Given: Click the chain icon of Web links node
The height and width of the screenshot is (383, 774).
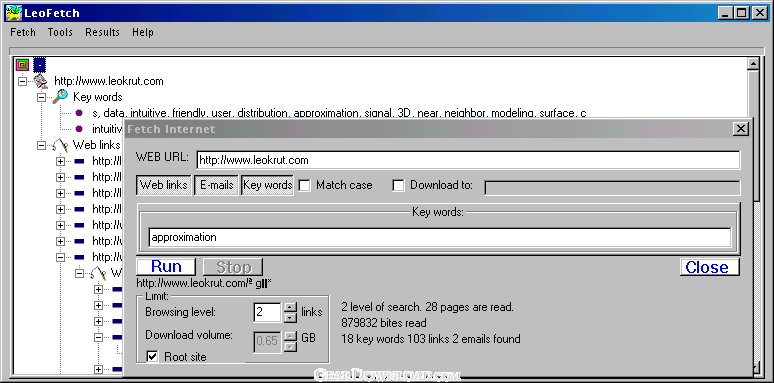Looking at the screenshot, I should (x=60, y=145).
